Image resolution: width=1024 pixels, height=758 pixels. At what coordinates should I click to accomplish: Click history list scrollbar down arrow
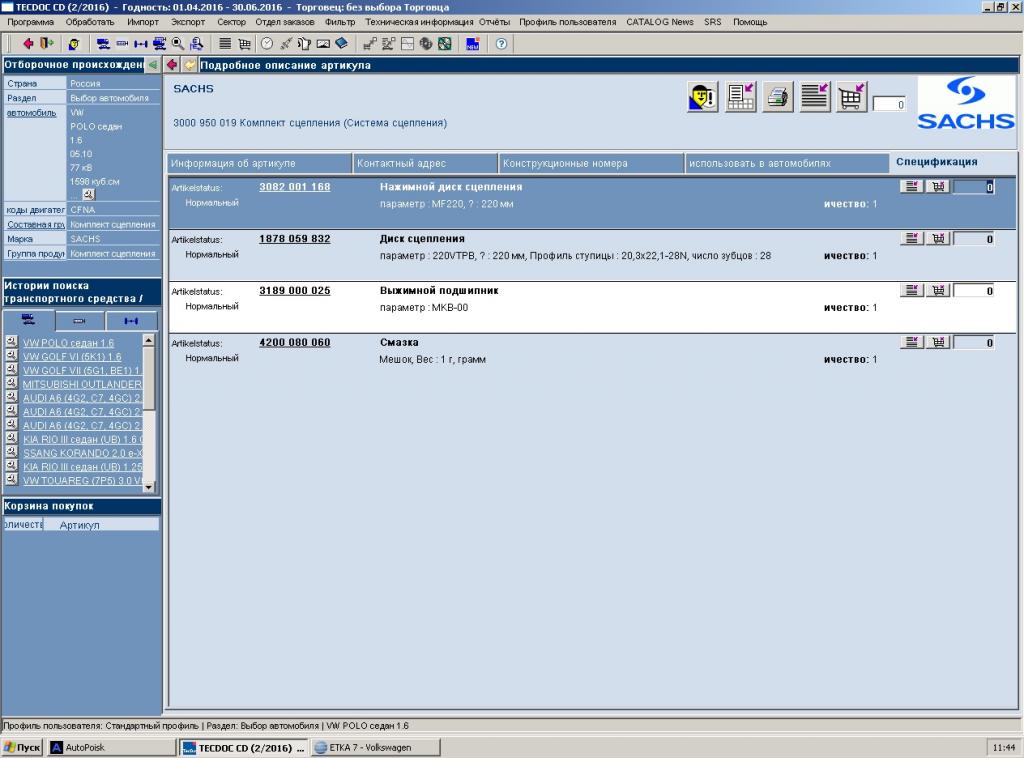coord(149,486)
